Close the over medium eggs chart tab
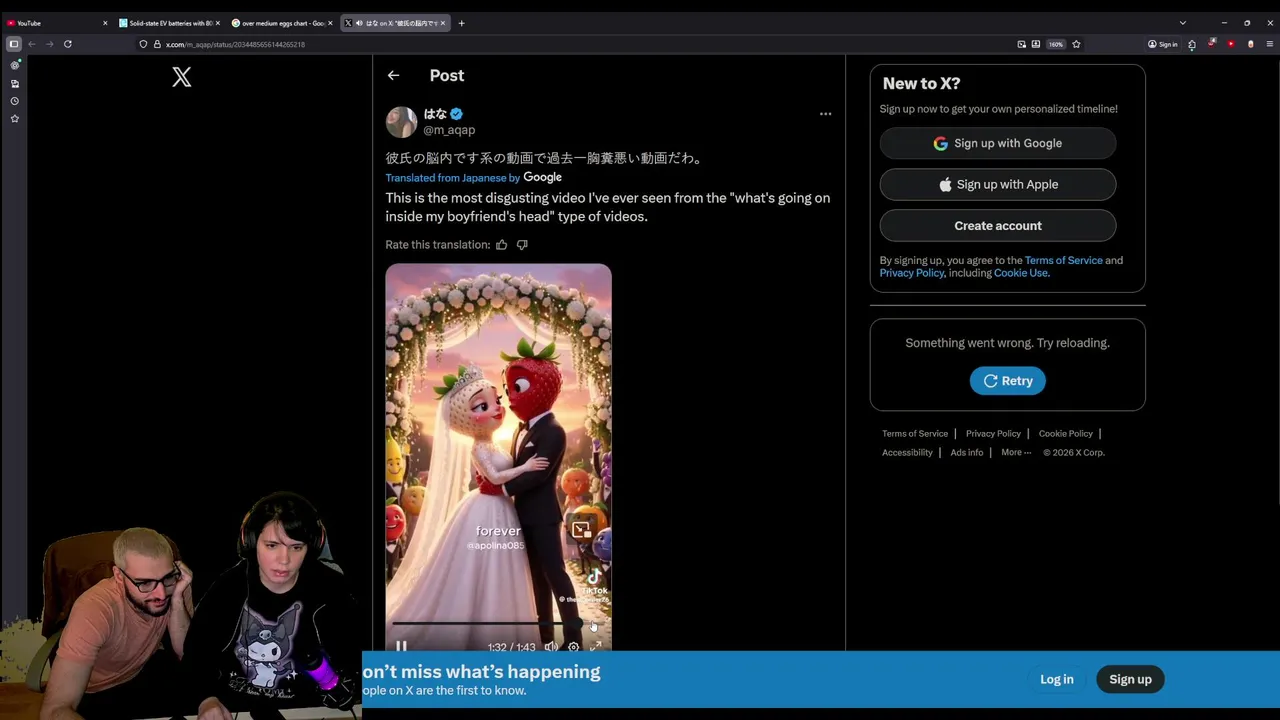 tap(330, 23)
